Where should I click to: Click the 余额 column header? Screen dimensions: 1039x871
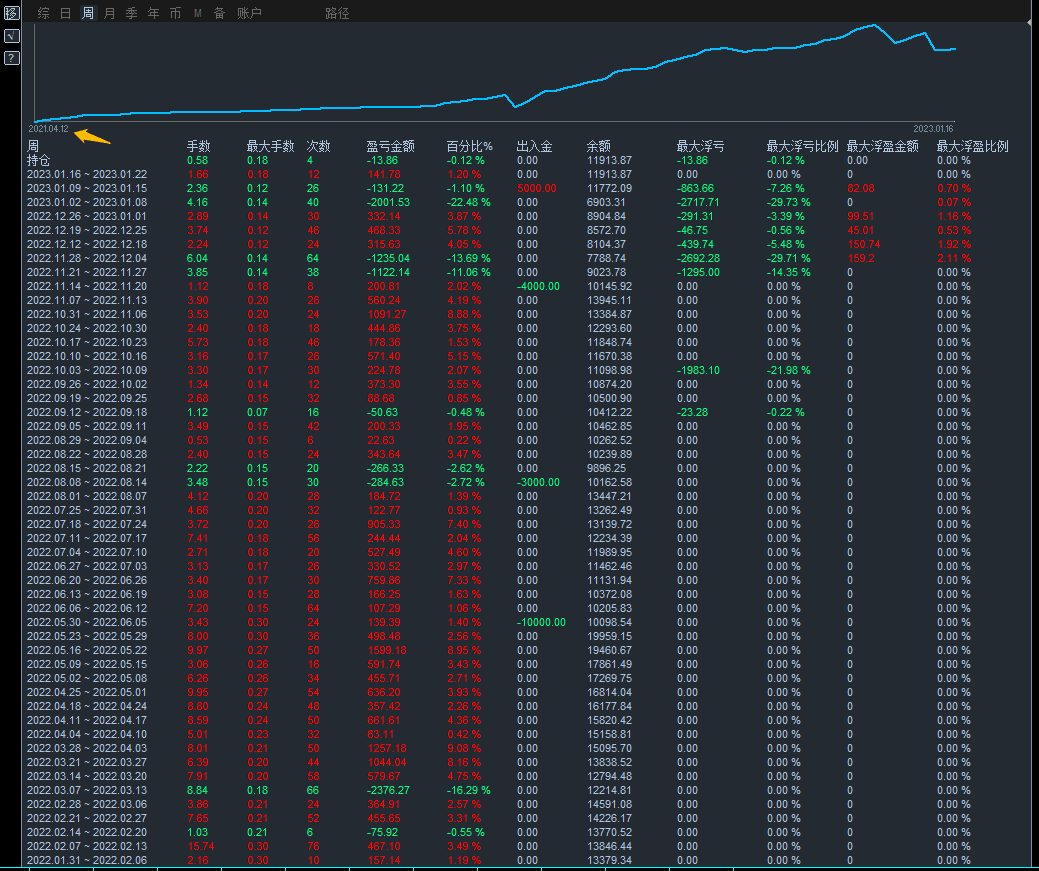tap(598, 146)
